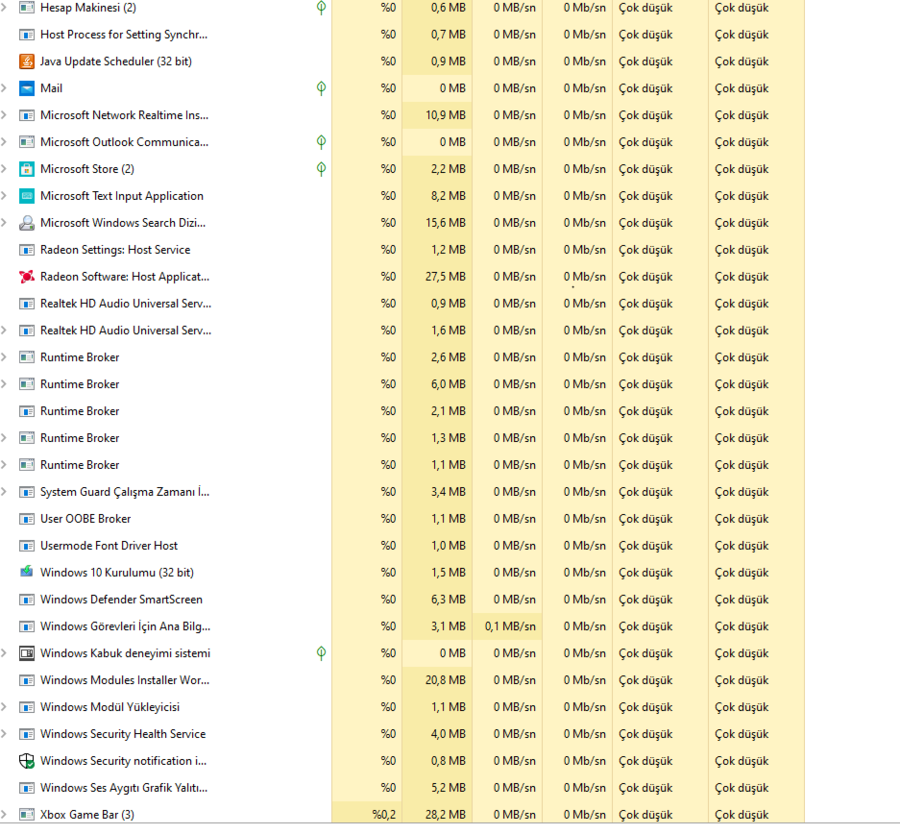
Task: Click the Host Process for Setting Synchr... icon
Action: (x=26, y=34)
